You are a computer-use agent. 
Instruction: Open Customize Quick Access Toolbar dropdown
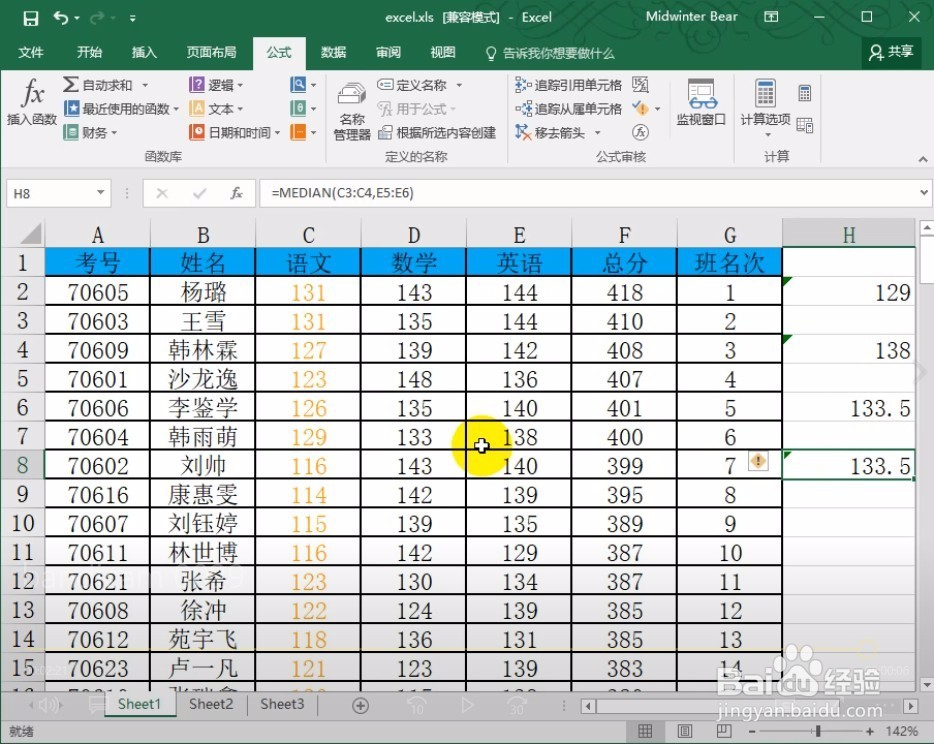[x=132, y=18]
